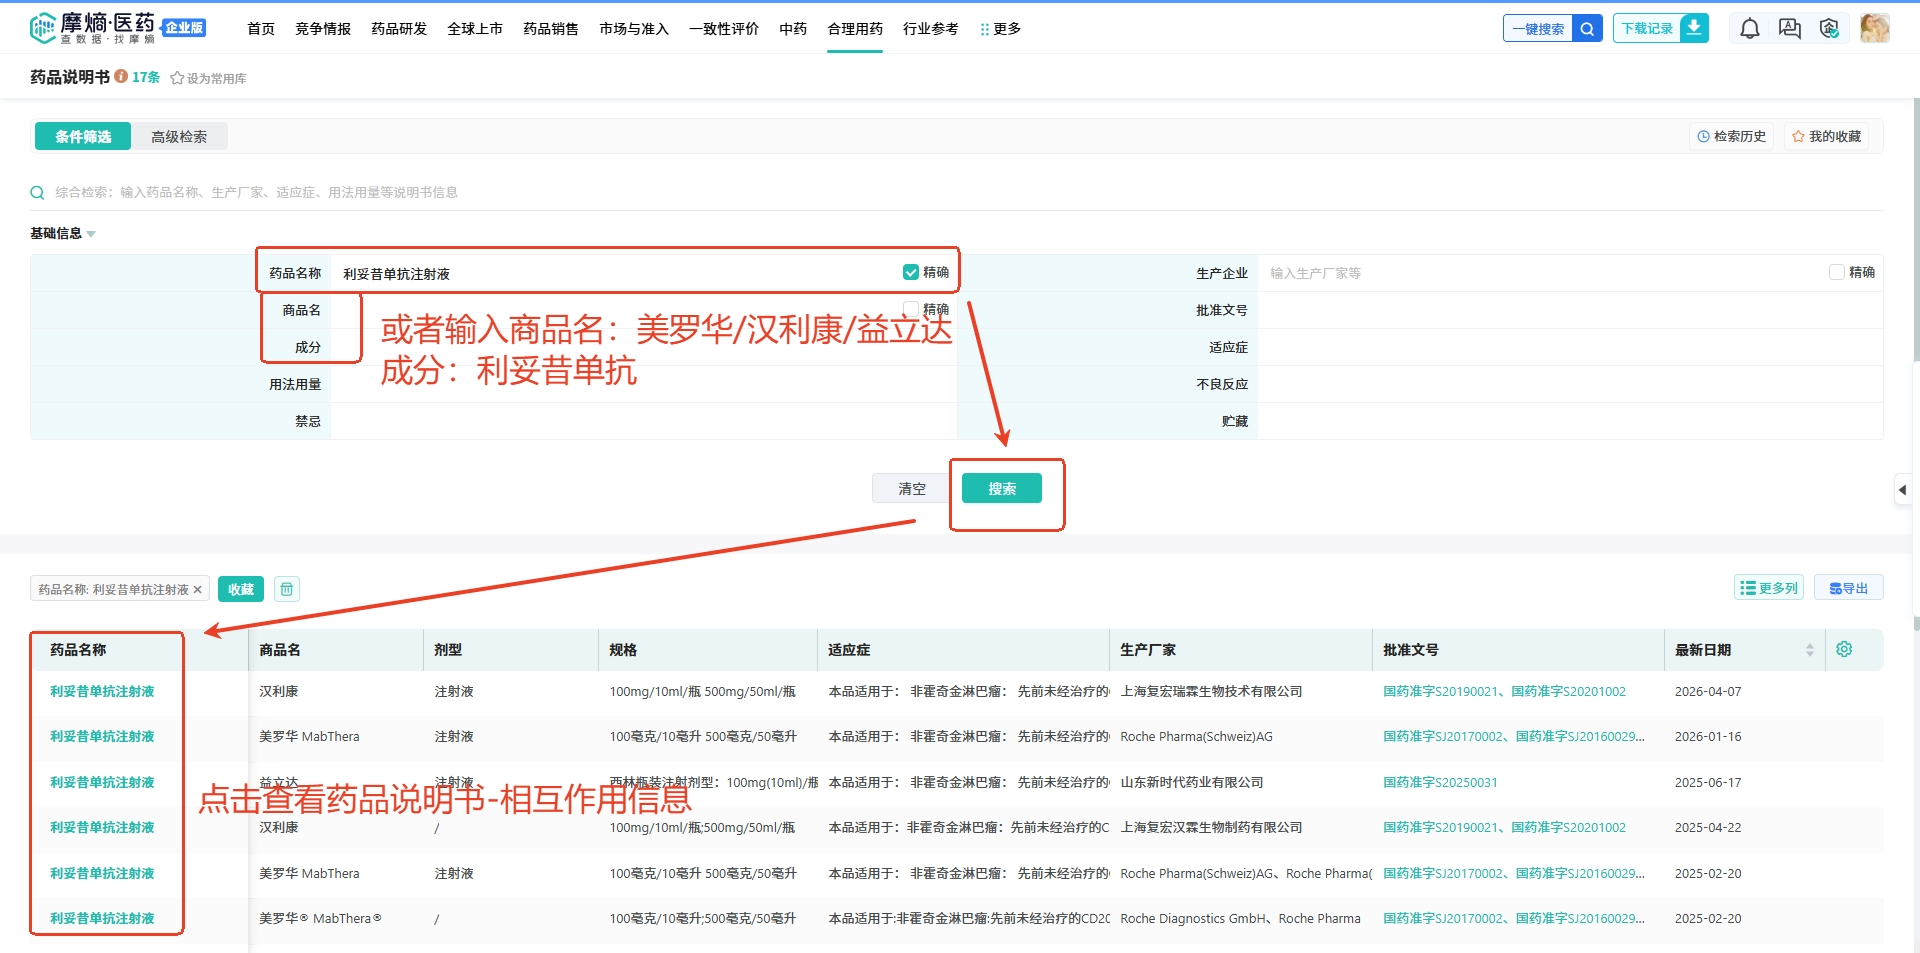
Task: Click manufacturer 上海复宏瑞霖生物技术有限公司
Action: [x=1211, y=691]
